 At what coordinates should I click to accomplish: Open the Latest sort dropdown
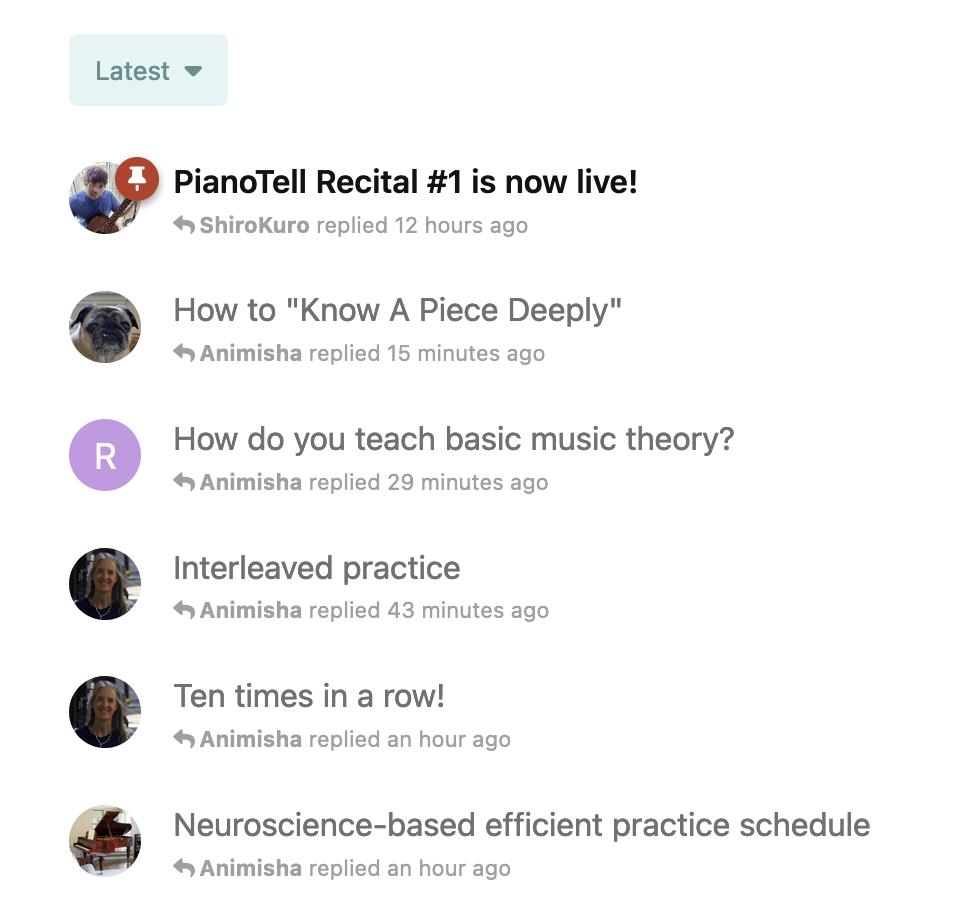coord(148,71)
